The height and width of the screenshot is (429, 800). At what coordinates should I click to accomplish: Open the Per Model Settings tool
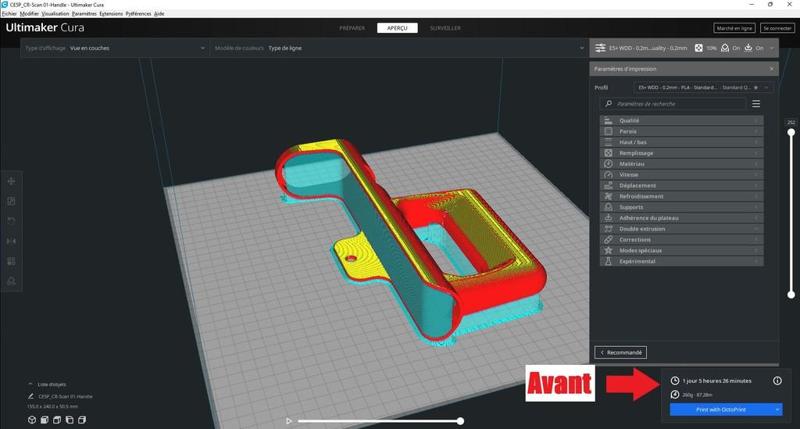tap(11, 261)
